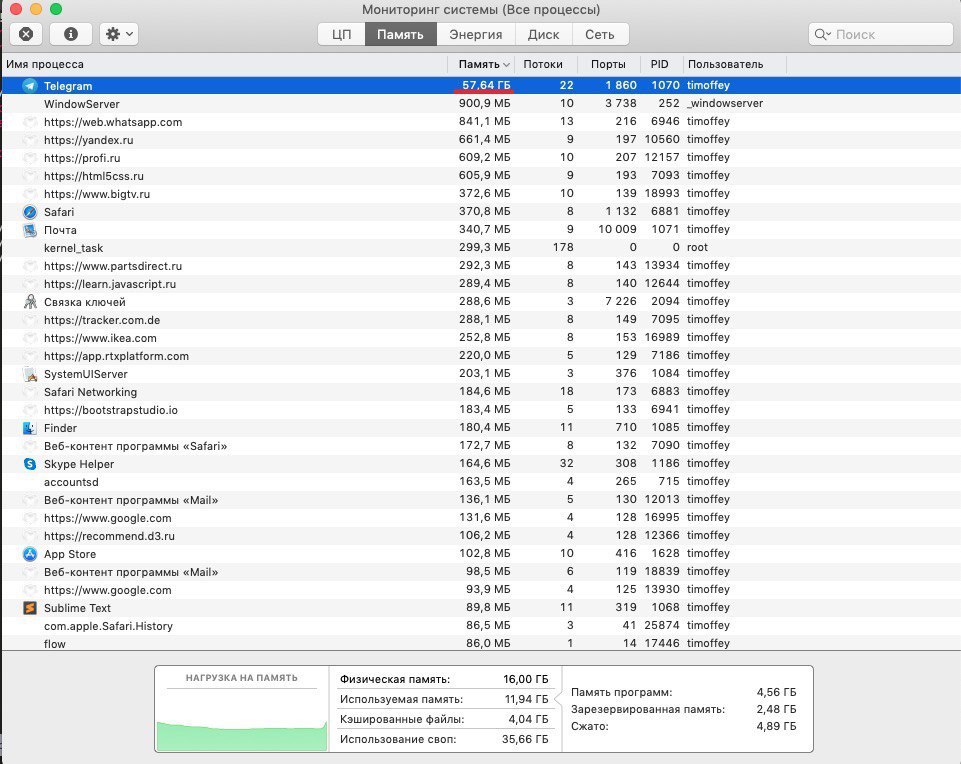The image size is (961, 764).
Task: Click the app.rtxplatform.com shield icon
Action: [x=29, y=356]
